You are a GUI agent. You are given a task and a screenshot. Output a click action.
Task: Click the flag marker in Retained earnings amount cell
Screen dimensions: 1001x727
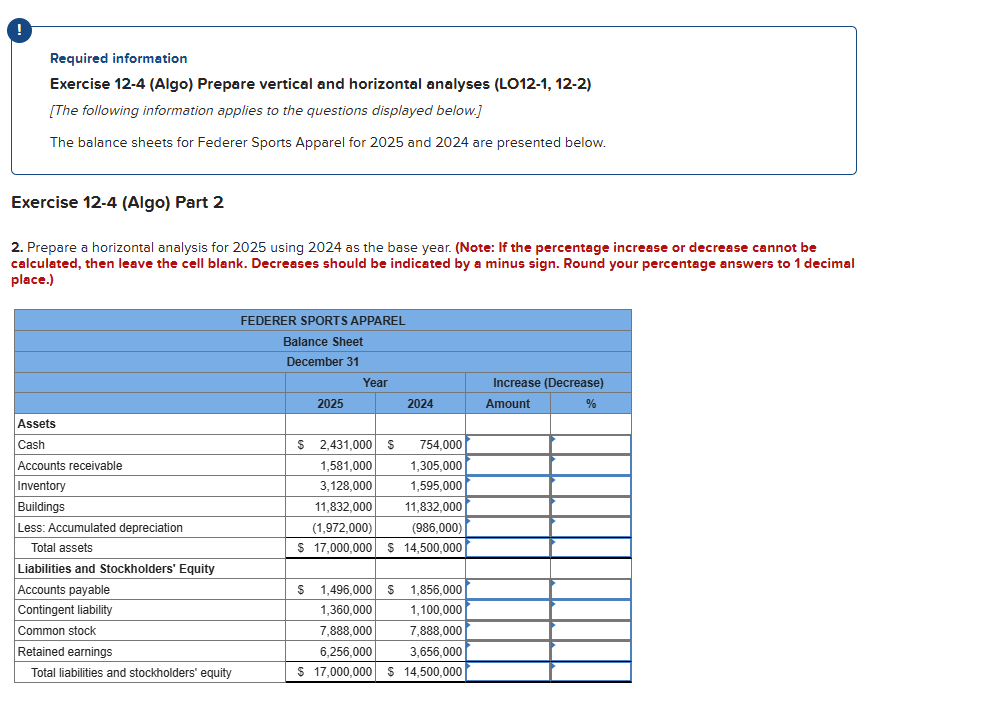470,646
